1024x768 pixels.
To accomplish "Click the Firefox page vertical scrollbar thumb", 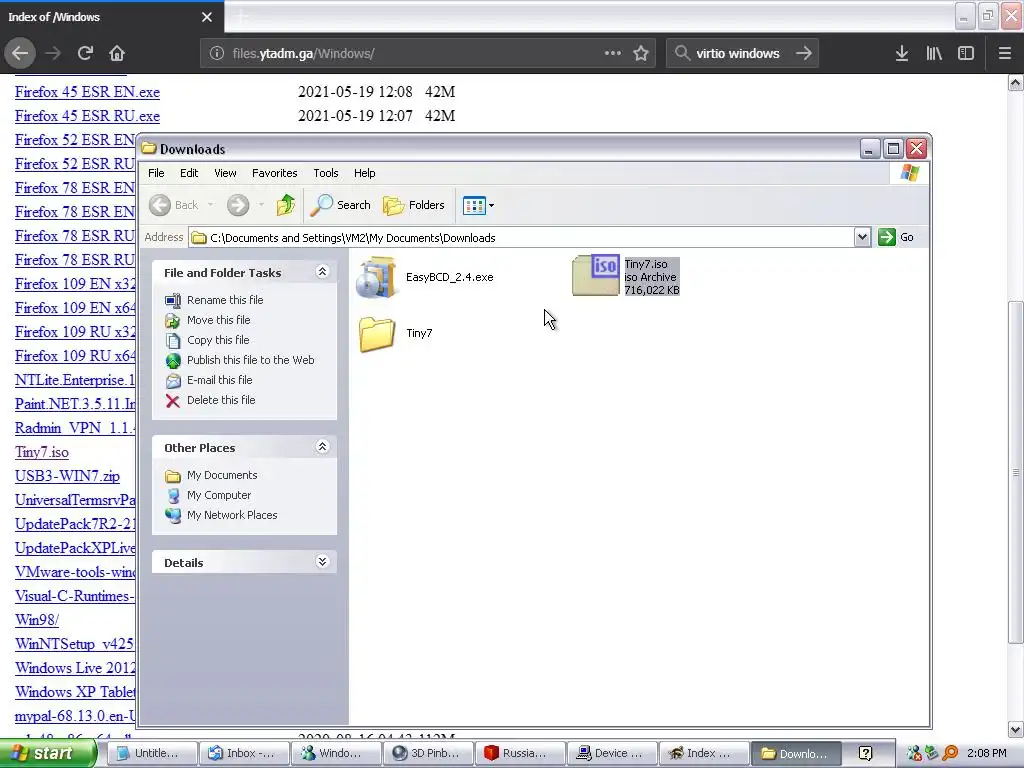I will click(x=1016, y=472).
